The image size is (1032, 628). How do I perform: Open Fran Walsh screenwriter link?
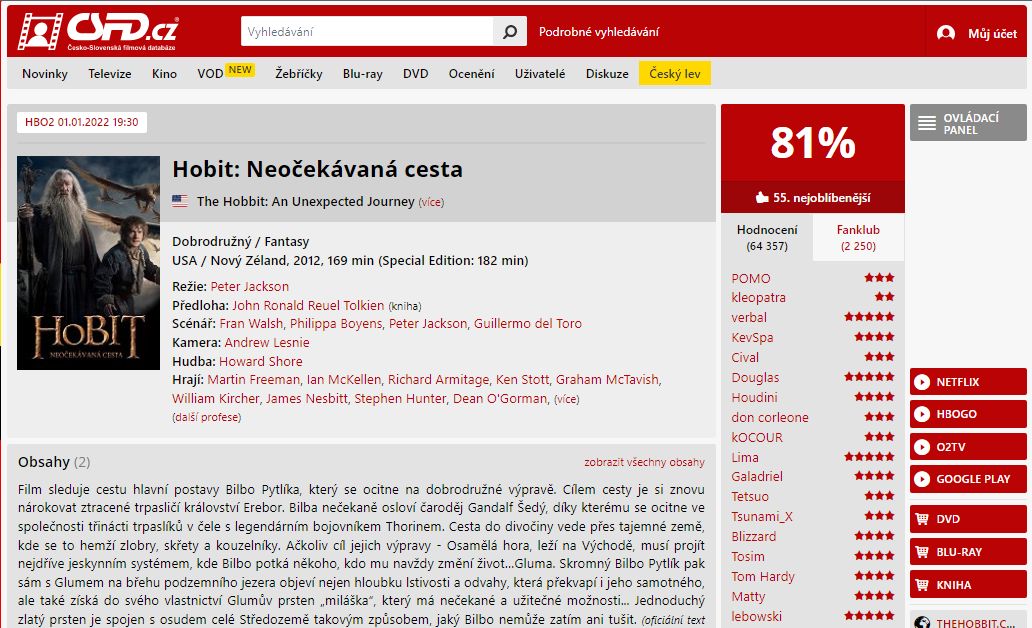(x=251, y=323)
